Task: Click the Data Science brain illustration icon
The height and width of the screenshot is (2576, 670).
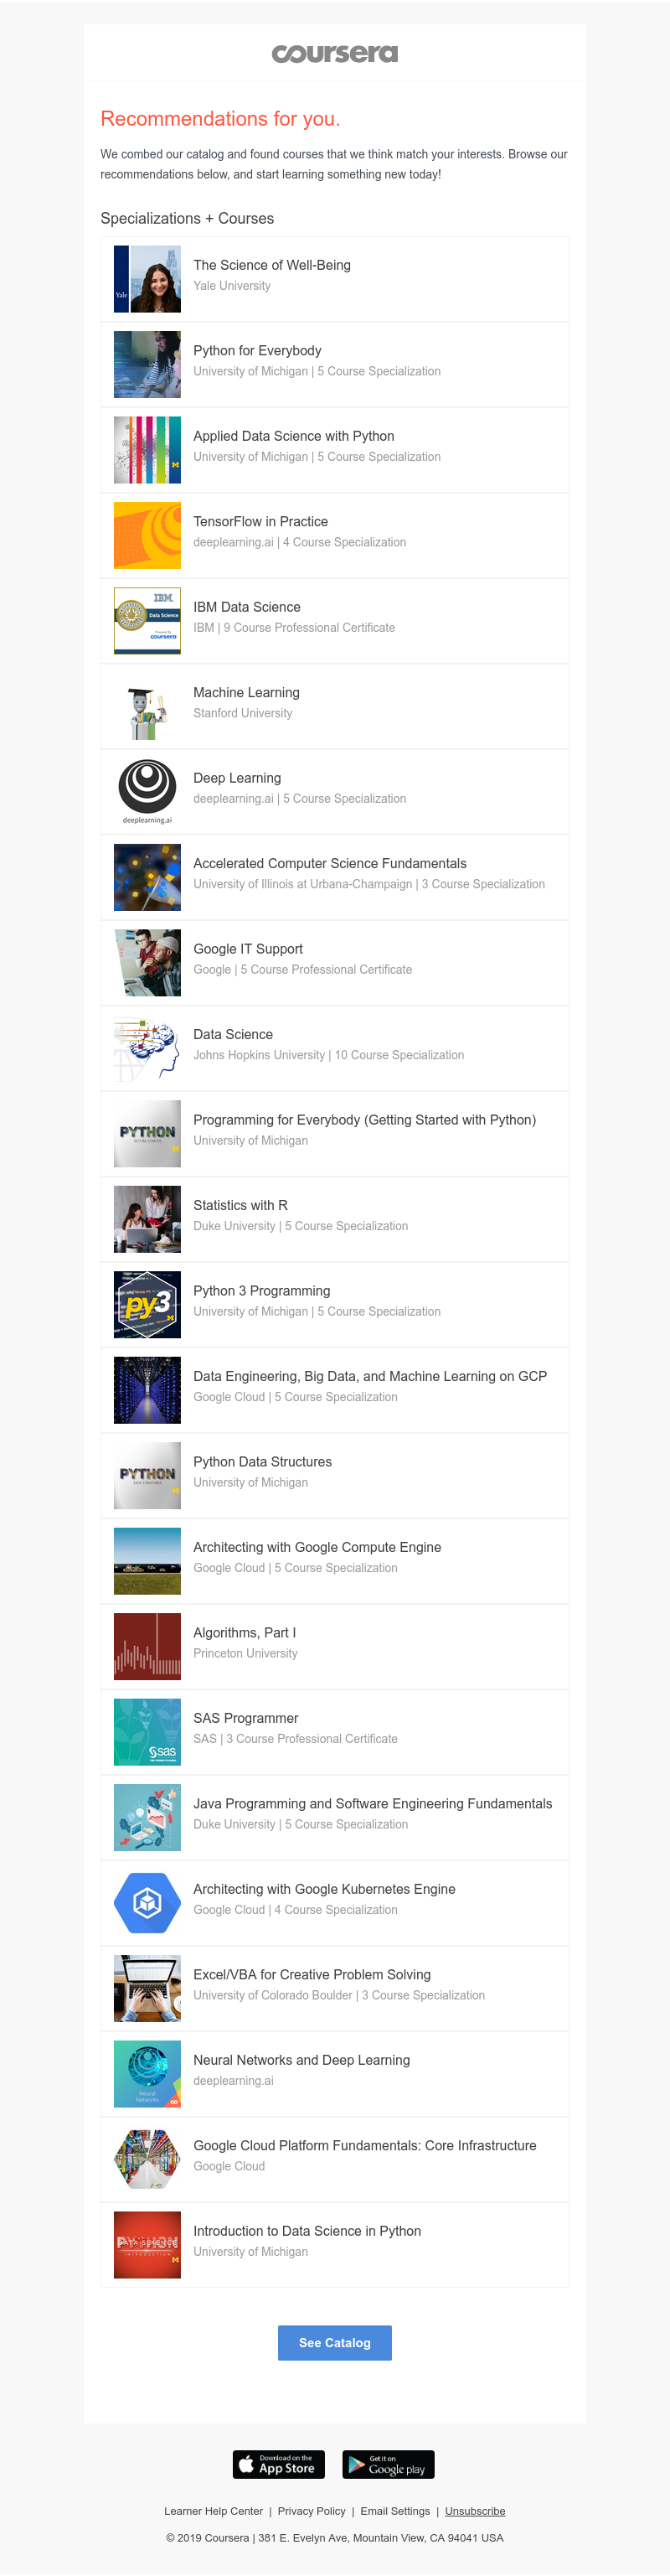Action: 147,1048
